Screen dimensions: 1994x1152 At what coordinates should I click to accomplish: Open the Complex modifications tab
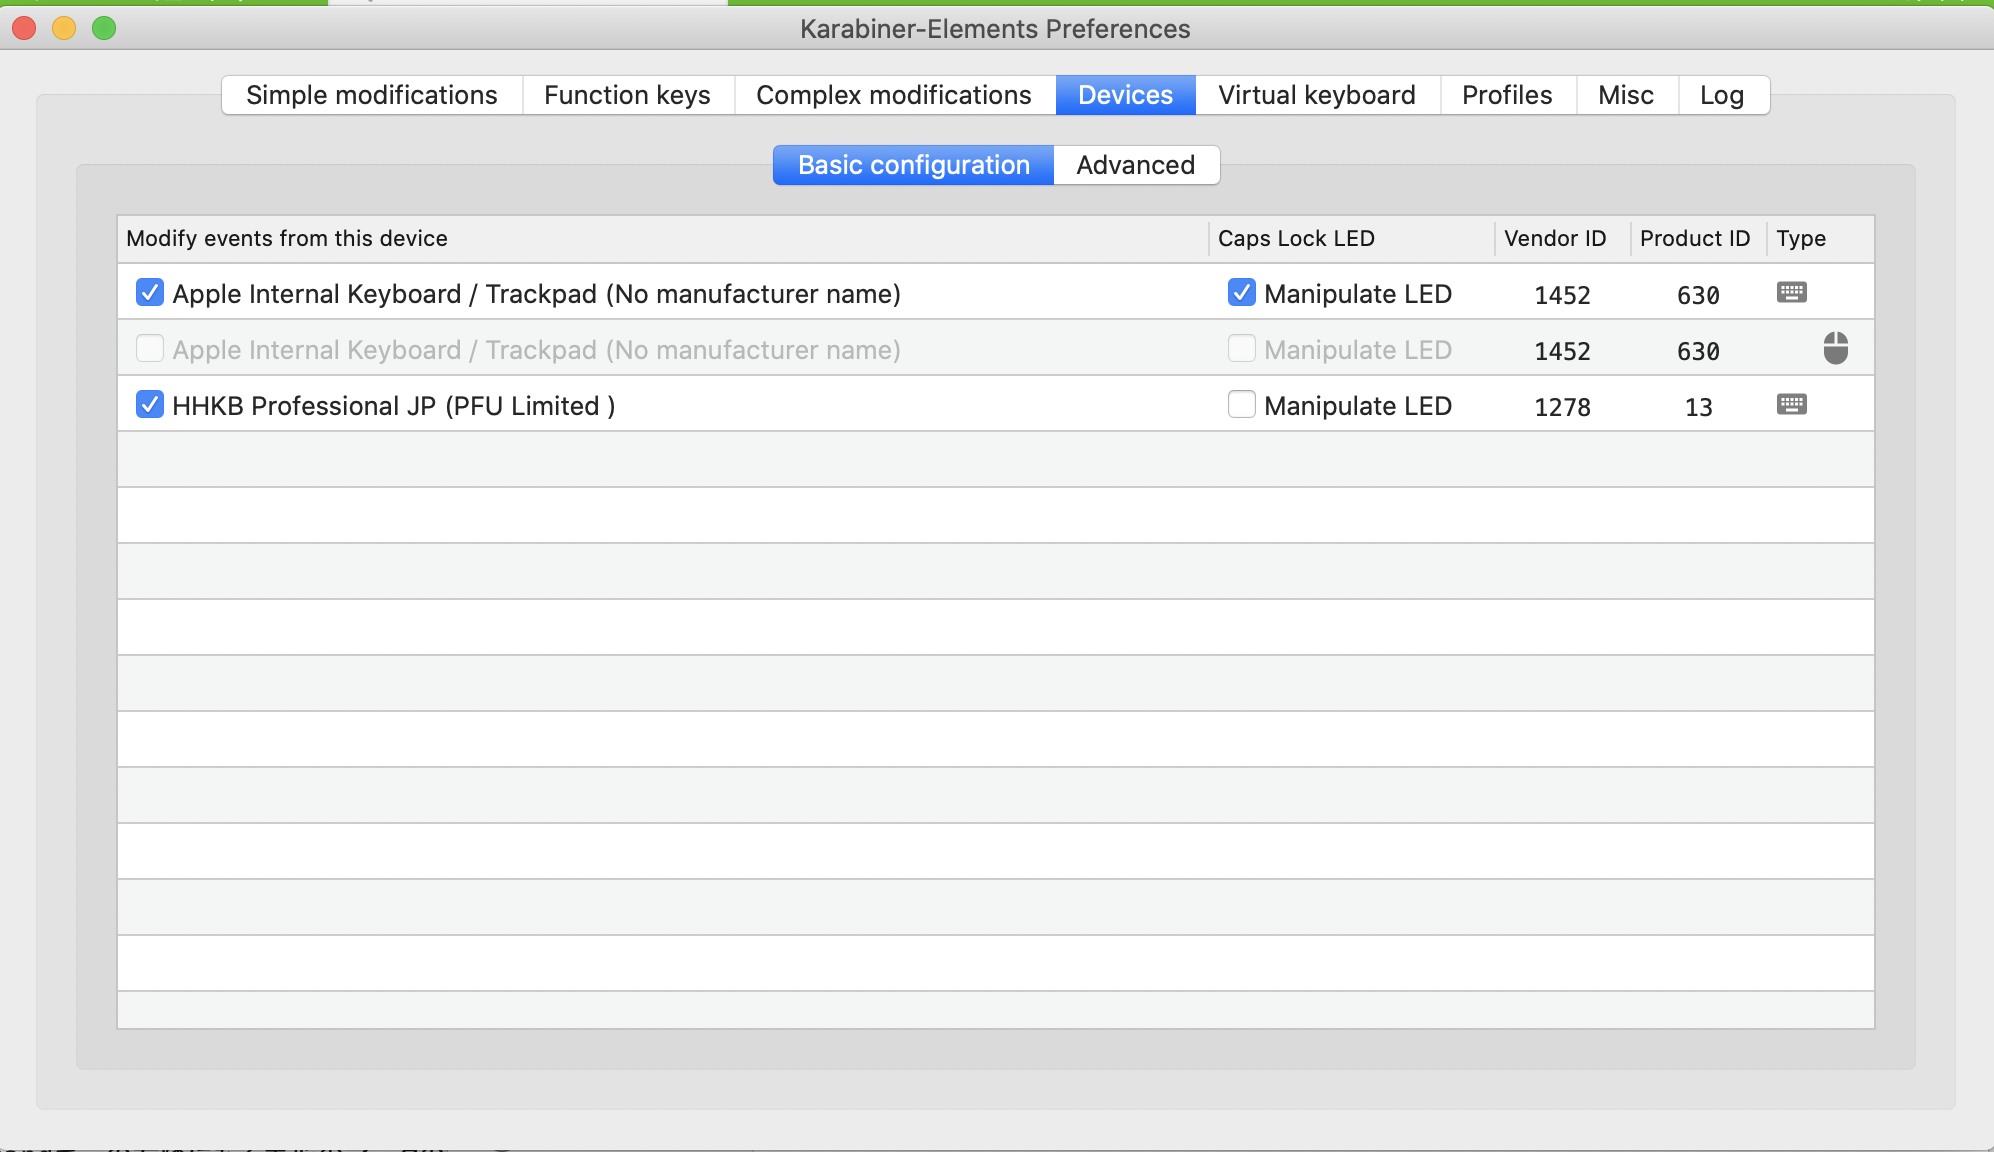pos(894,95)
